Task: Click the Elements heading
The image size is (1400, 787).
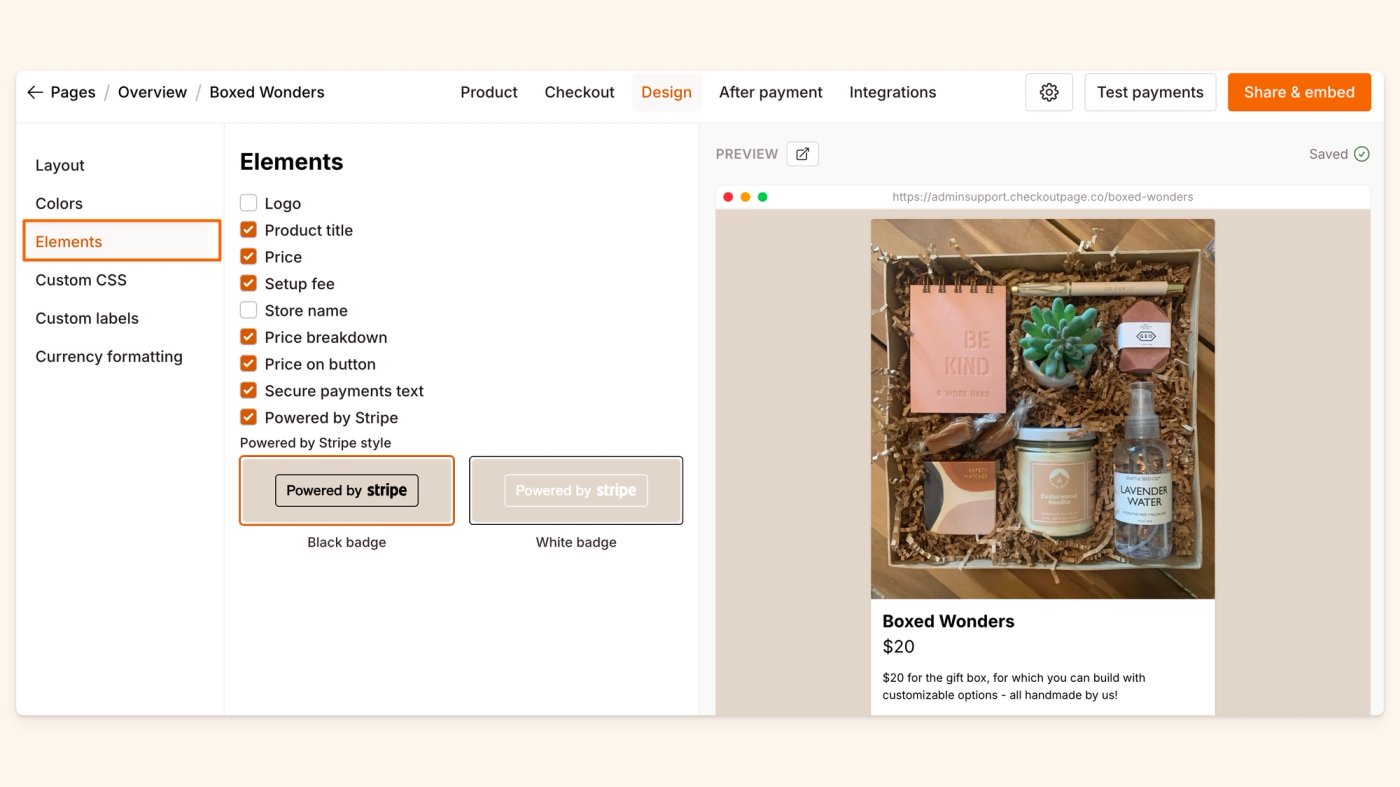Action: [291, 162]
